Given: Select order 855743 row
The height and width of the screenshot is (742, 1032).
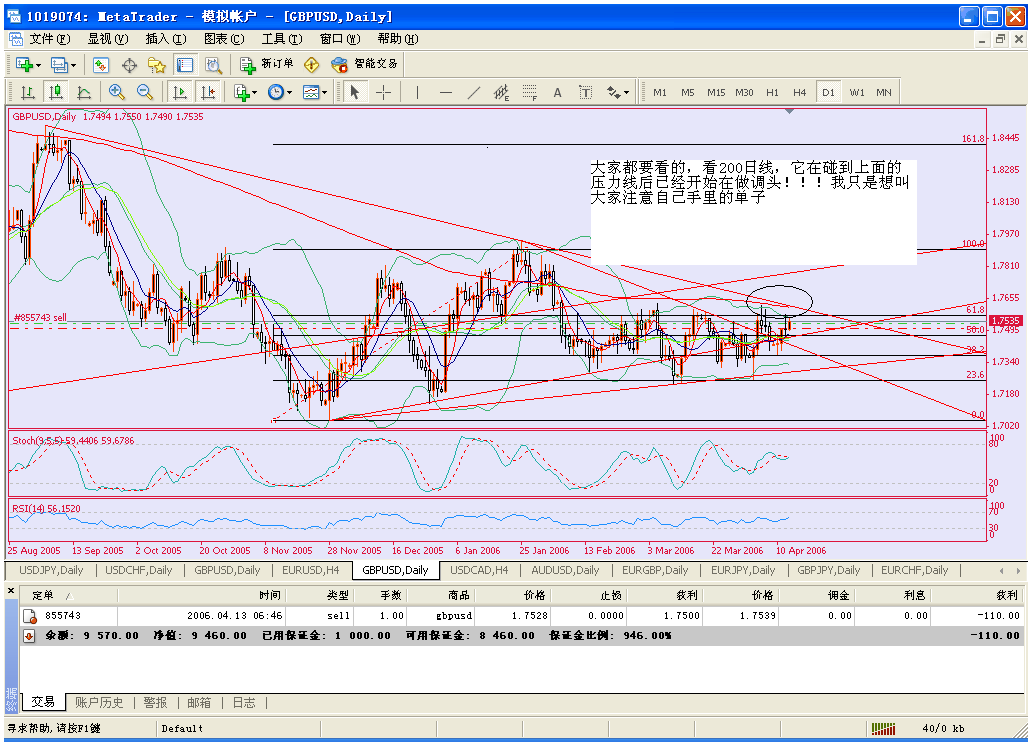Looking at the screenshot, I should [523, 616].
